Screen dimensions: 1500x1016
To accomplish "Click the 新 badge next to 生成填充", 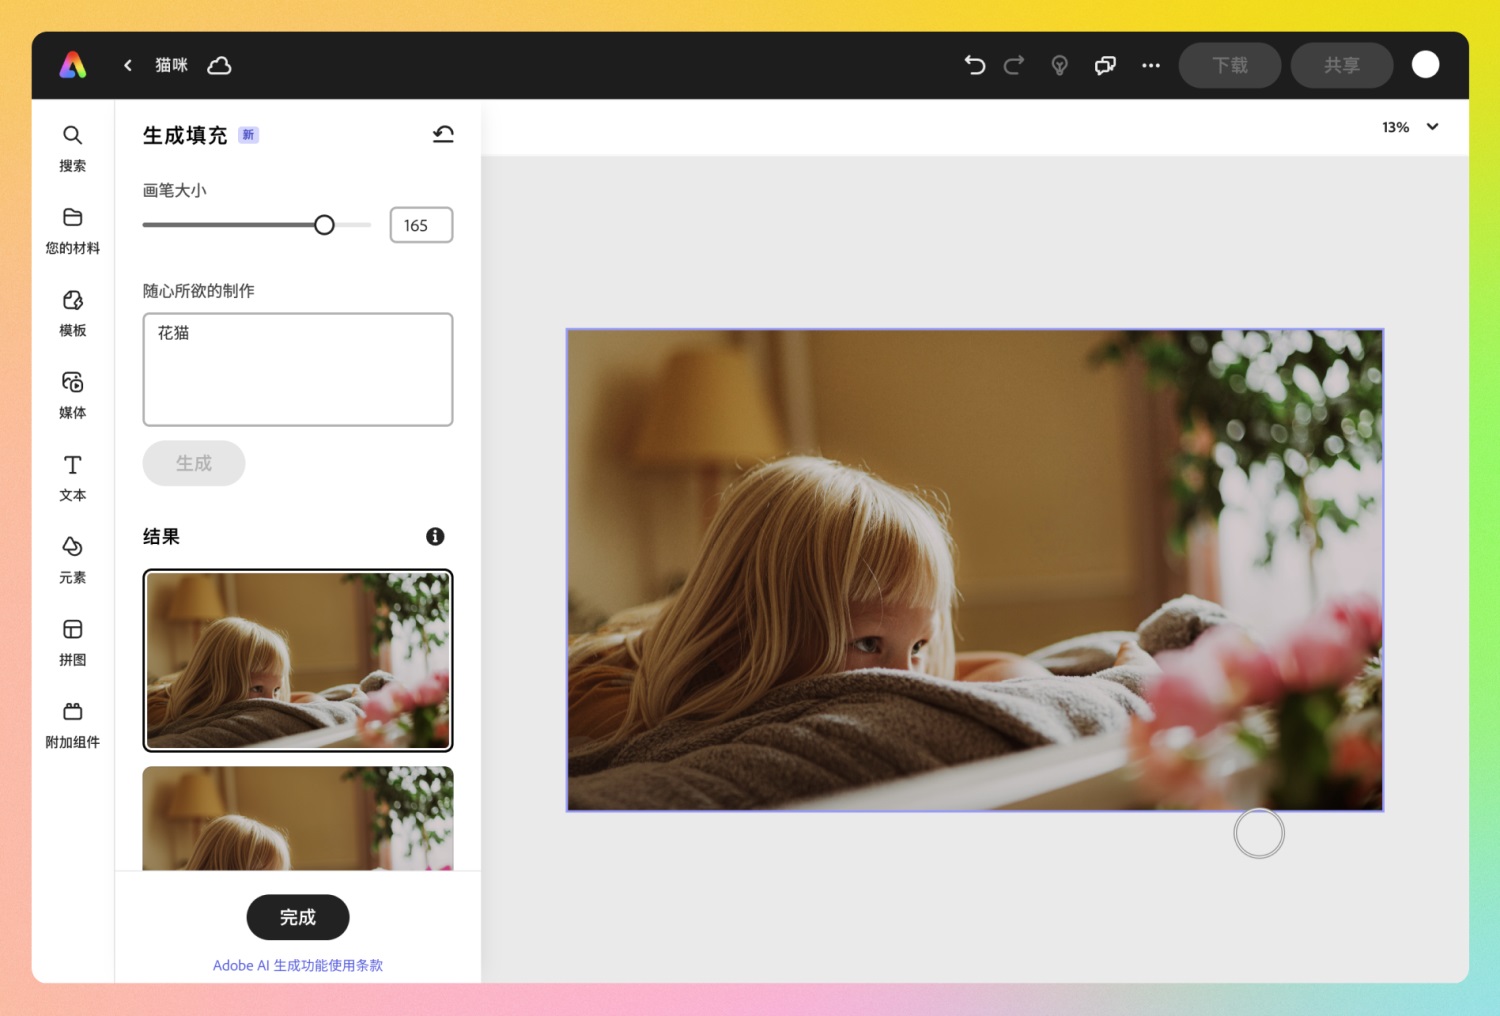I will click(x=248, y=135).
